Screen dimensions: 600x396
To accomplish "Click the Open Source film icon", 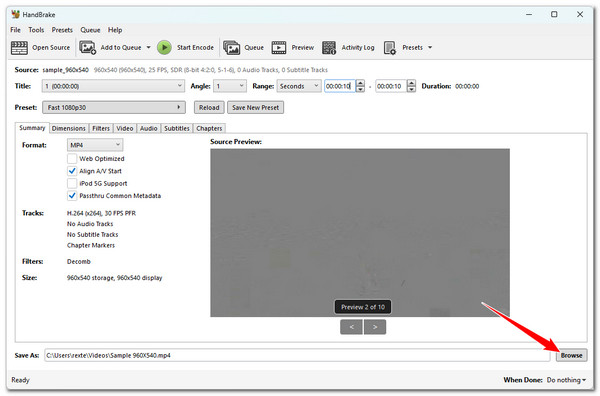I will 19,48.
